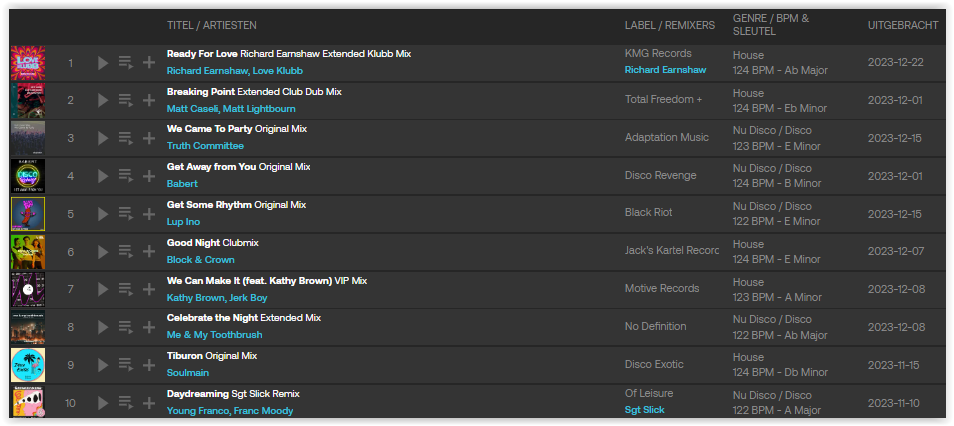The image size is (954, 426).
Task: Play We Can Make It VIP Mix
Action: pos(103,289)
